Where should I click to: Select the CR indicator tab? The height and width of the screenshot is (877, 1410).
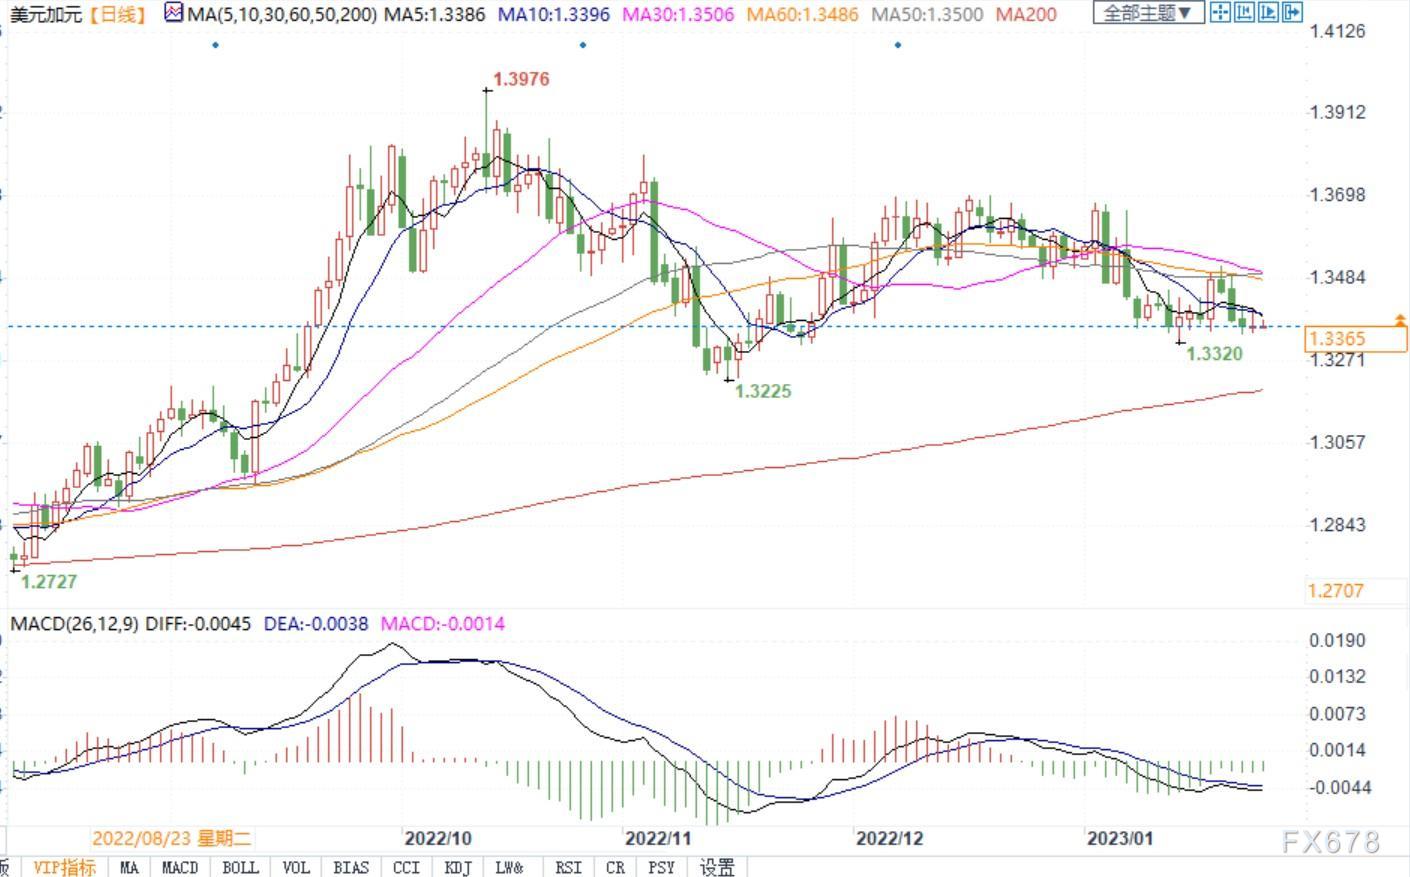[615, 867]
